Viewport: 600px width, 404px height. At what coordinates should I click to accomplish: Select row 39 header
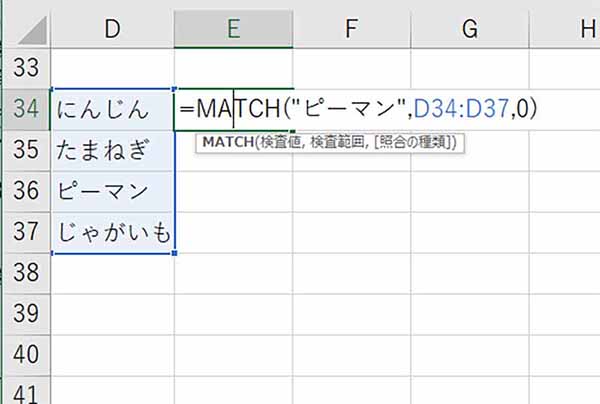tap(27, 313)
